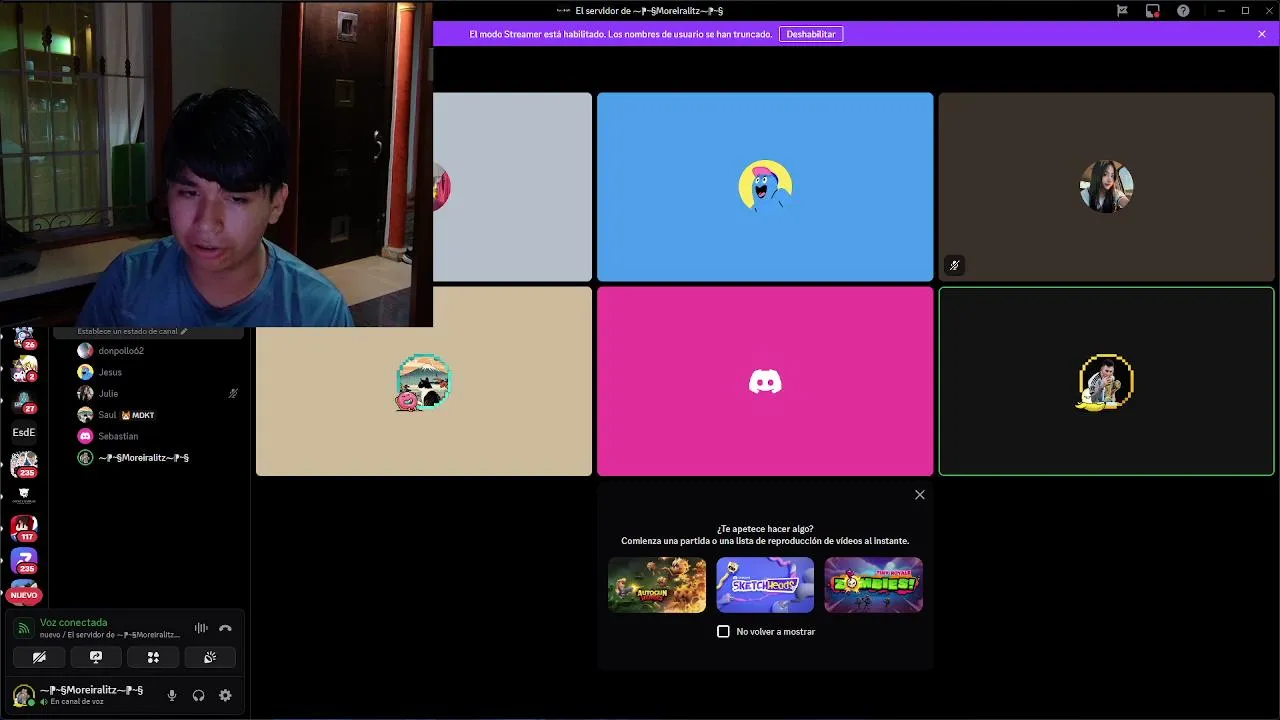The height and width of the screenshot is (720, 1280).
Task: Open the soundboard button in the voice panel
Action: pyautogui.click(x=210, y=657)
